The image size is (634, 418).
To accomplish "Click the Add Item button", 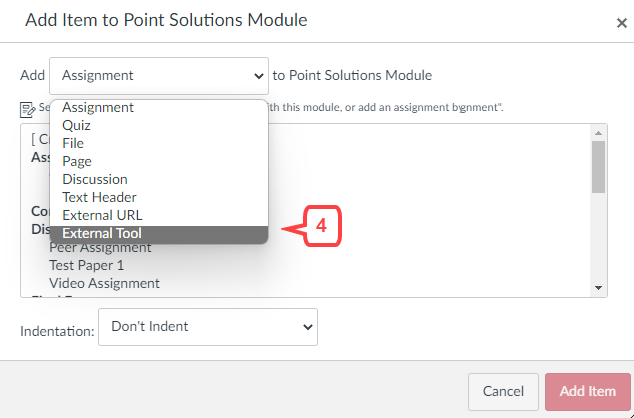I will pyautogui.click(x=588, y=391).
